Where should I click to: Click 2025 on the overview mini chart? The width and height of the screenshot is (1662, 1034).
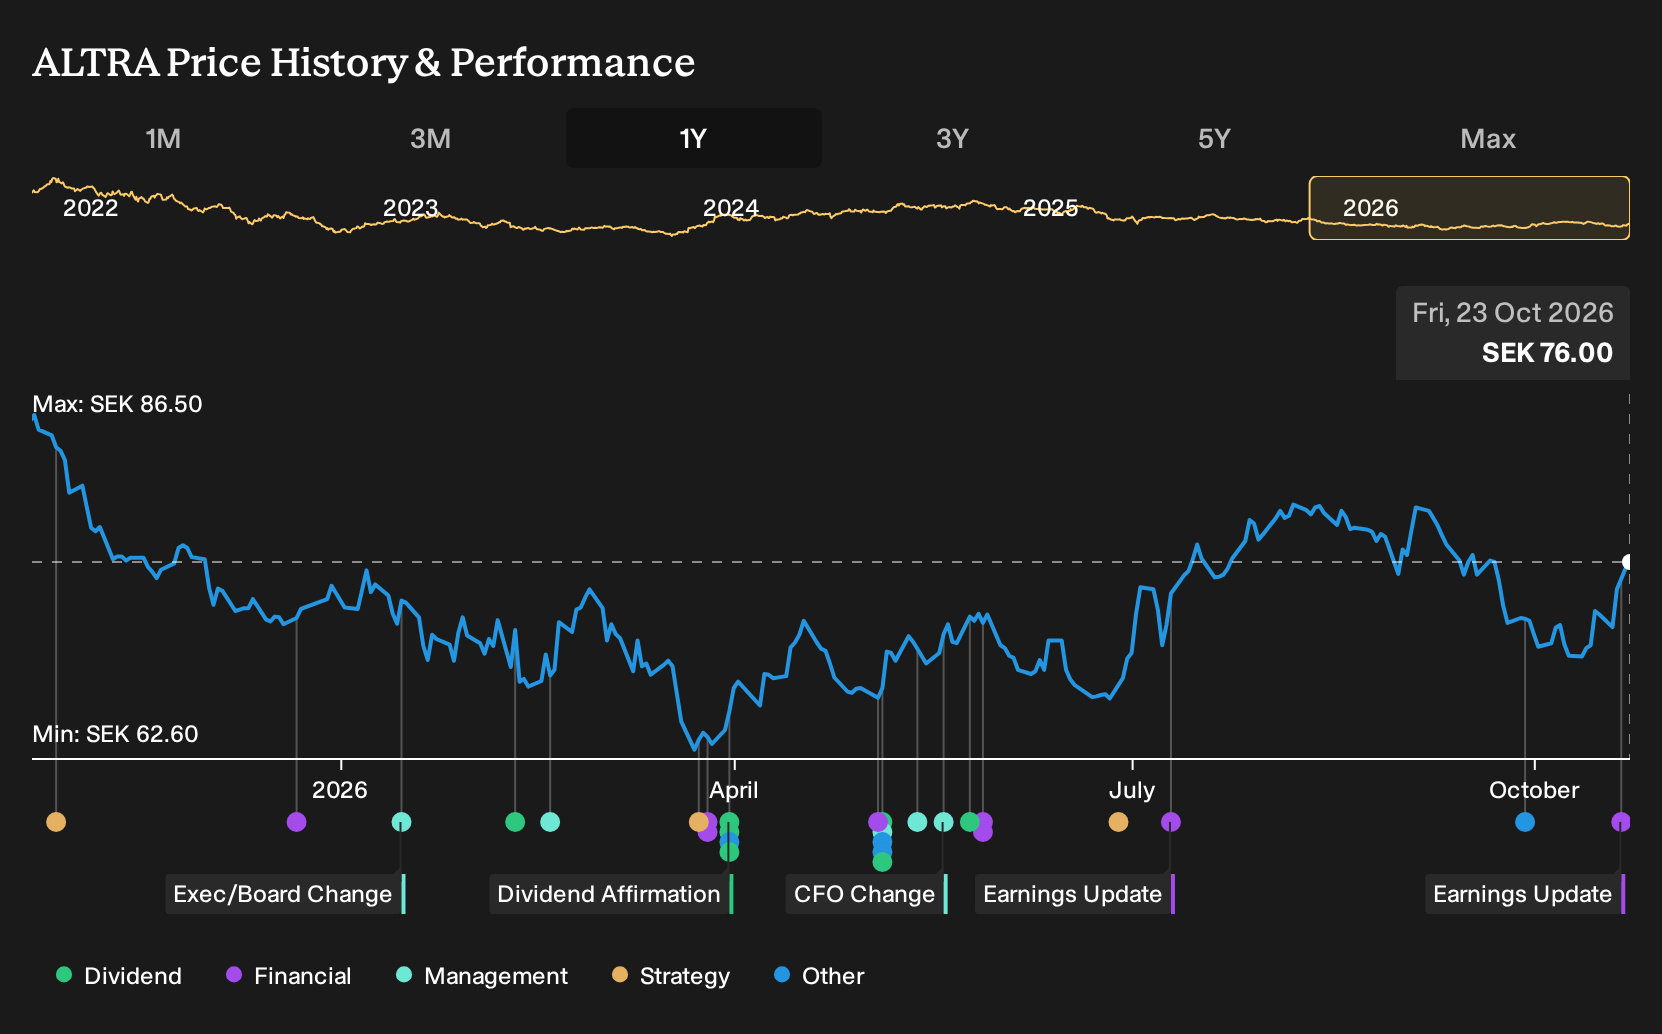click(1051, 208)
